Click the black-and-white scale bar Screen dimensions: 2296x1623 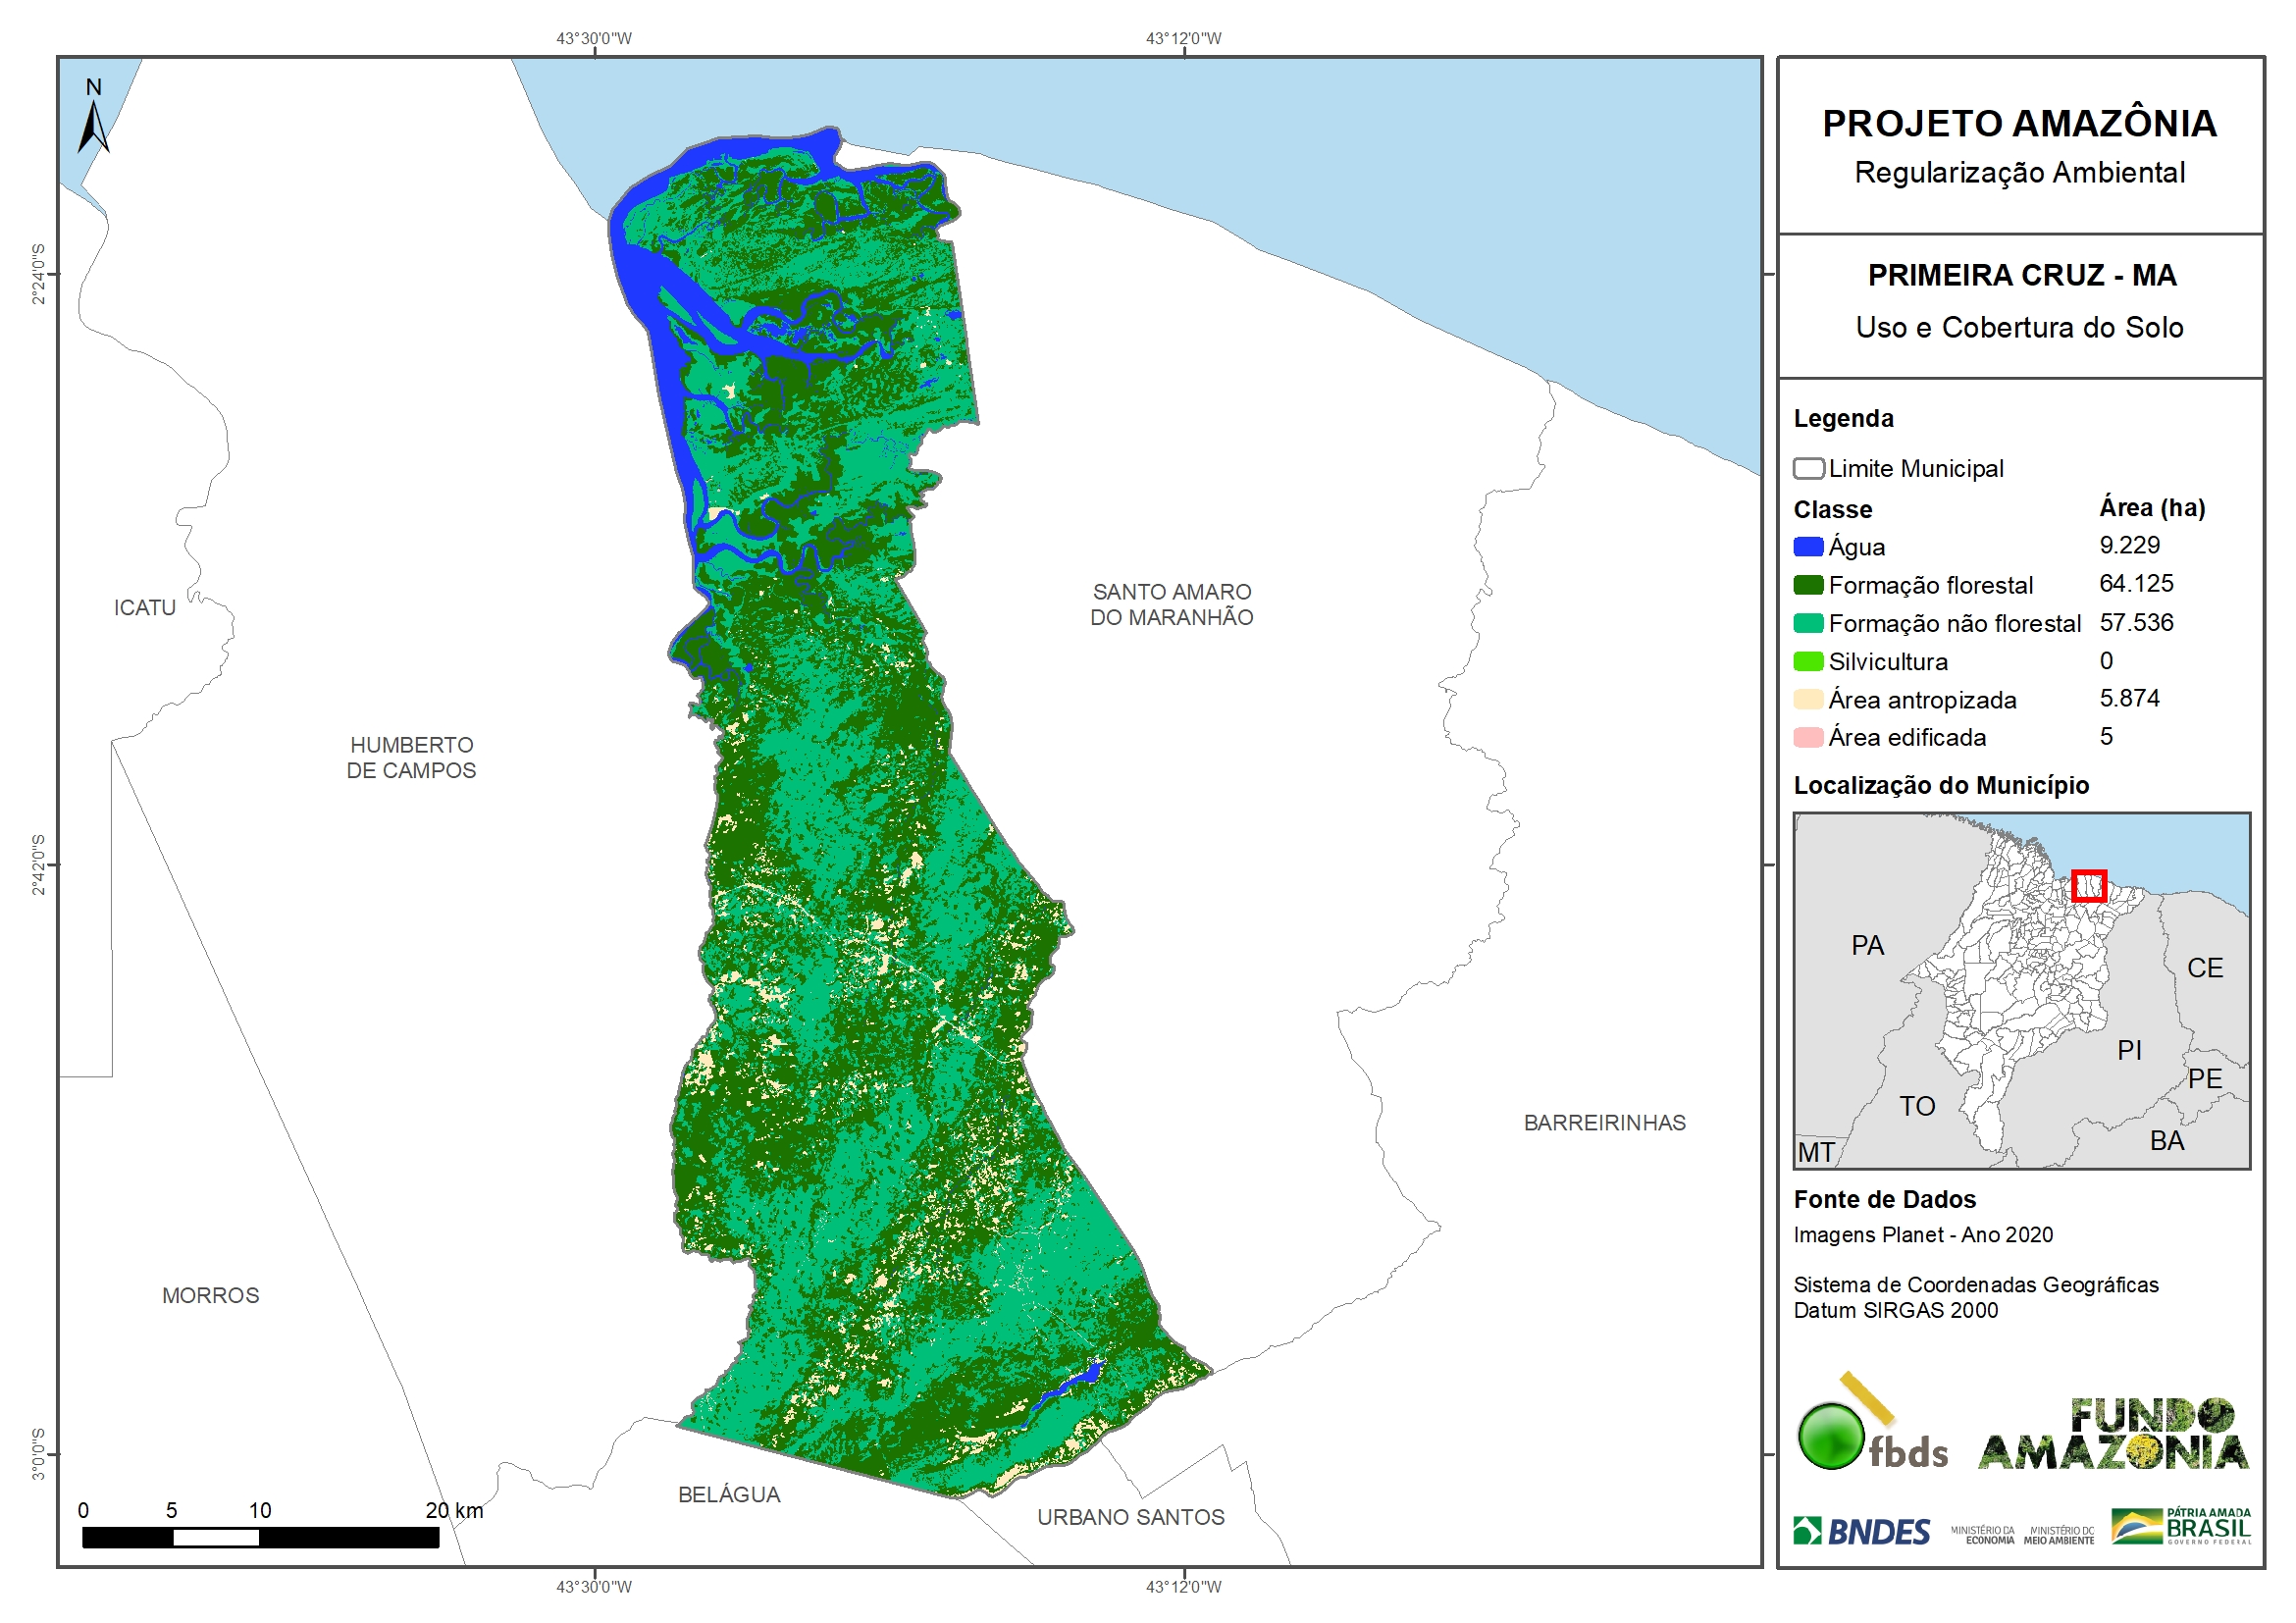[x=260, y=1538]
